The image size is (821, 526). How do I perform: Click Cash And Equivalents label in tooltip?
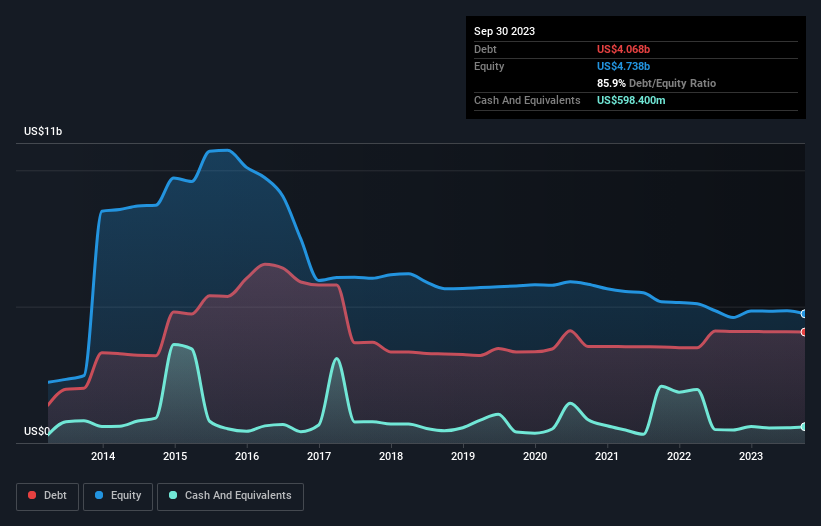pos(527,100)
